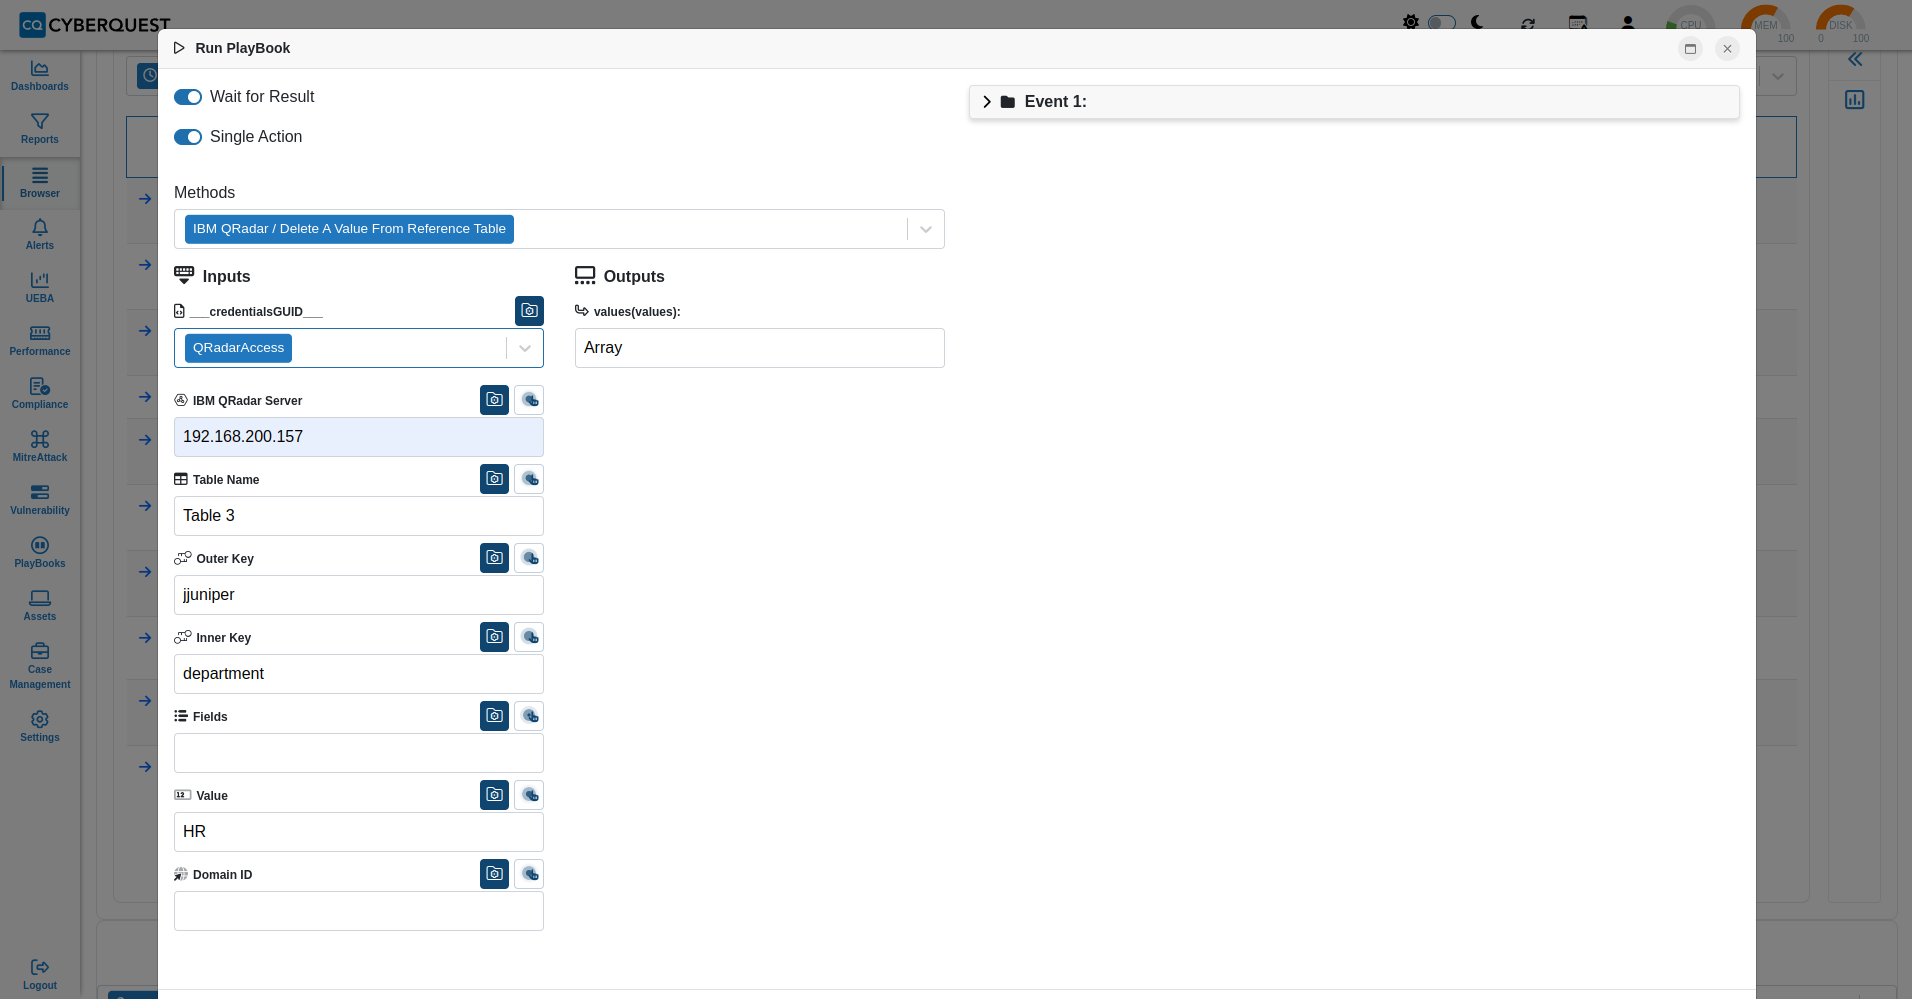Go to Compliance in sidebar

[x=40, y=393]
